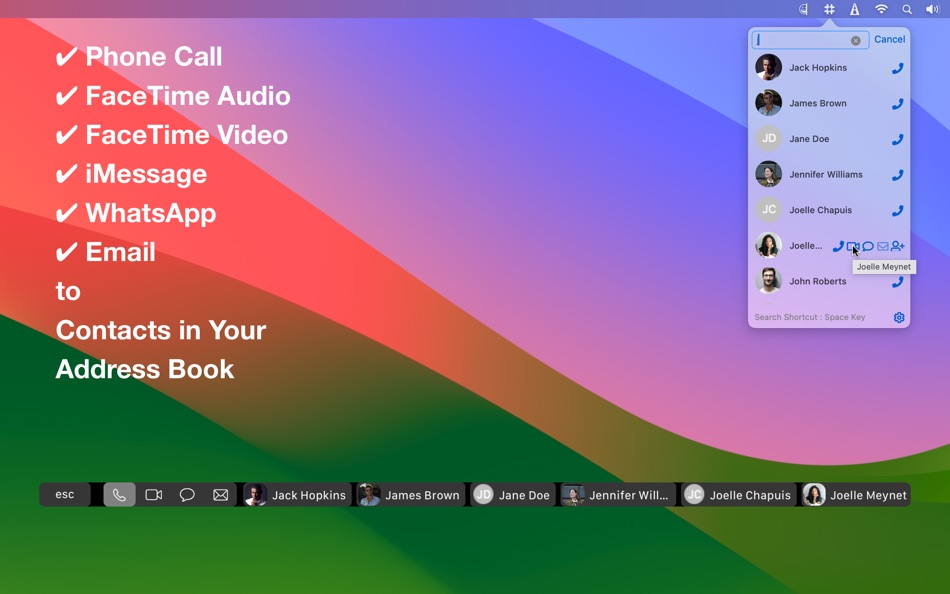The image size is (950, 594).
Task: Select James Brown's avatar in the popup list
Action: 768,103
